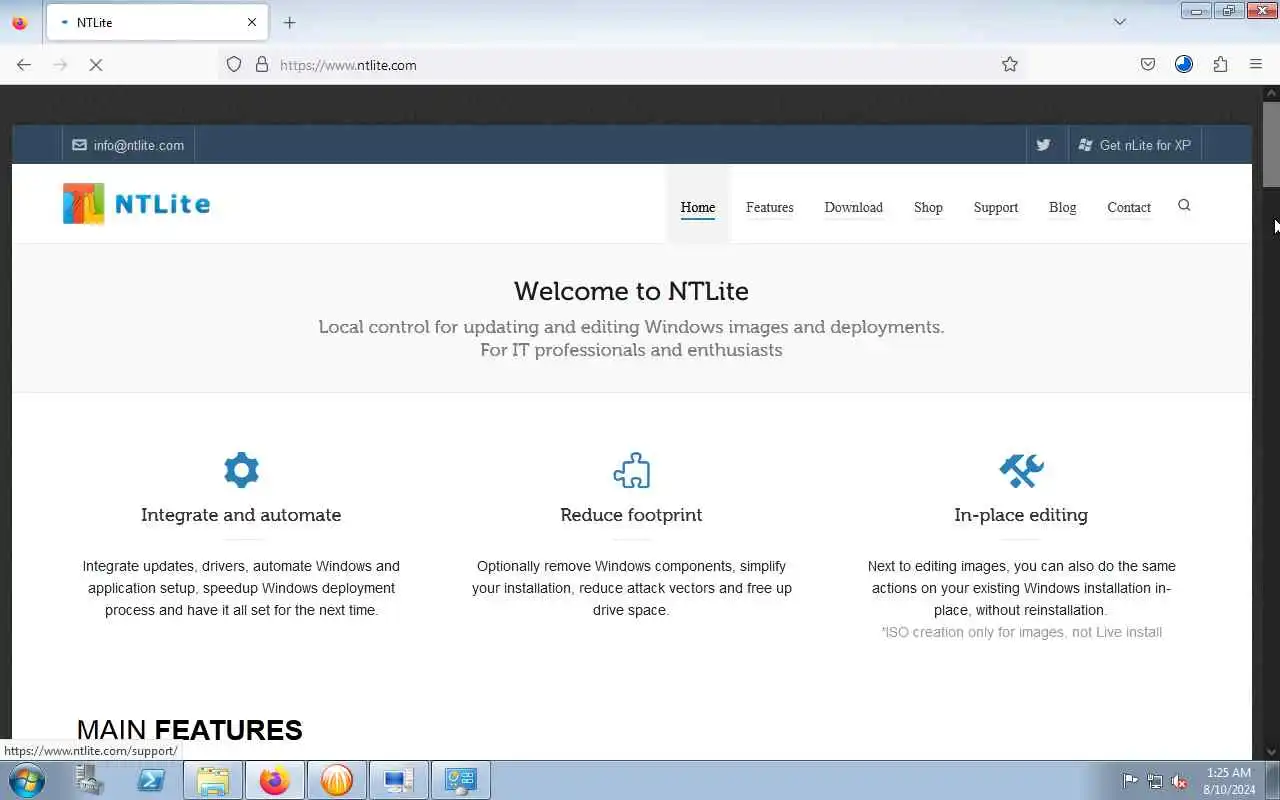Open the Save to Pocket icon
The image size is (1280, 800).
coord(1148,65)
